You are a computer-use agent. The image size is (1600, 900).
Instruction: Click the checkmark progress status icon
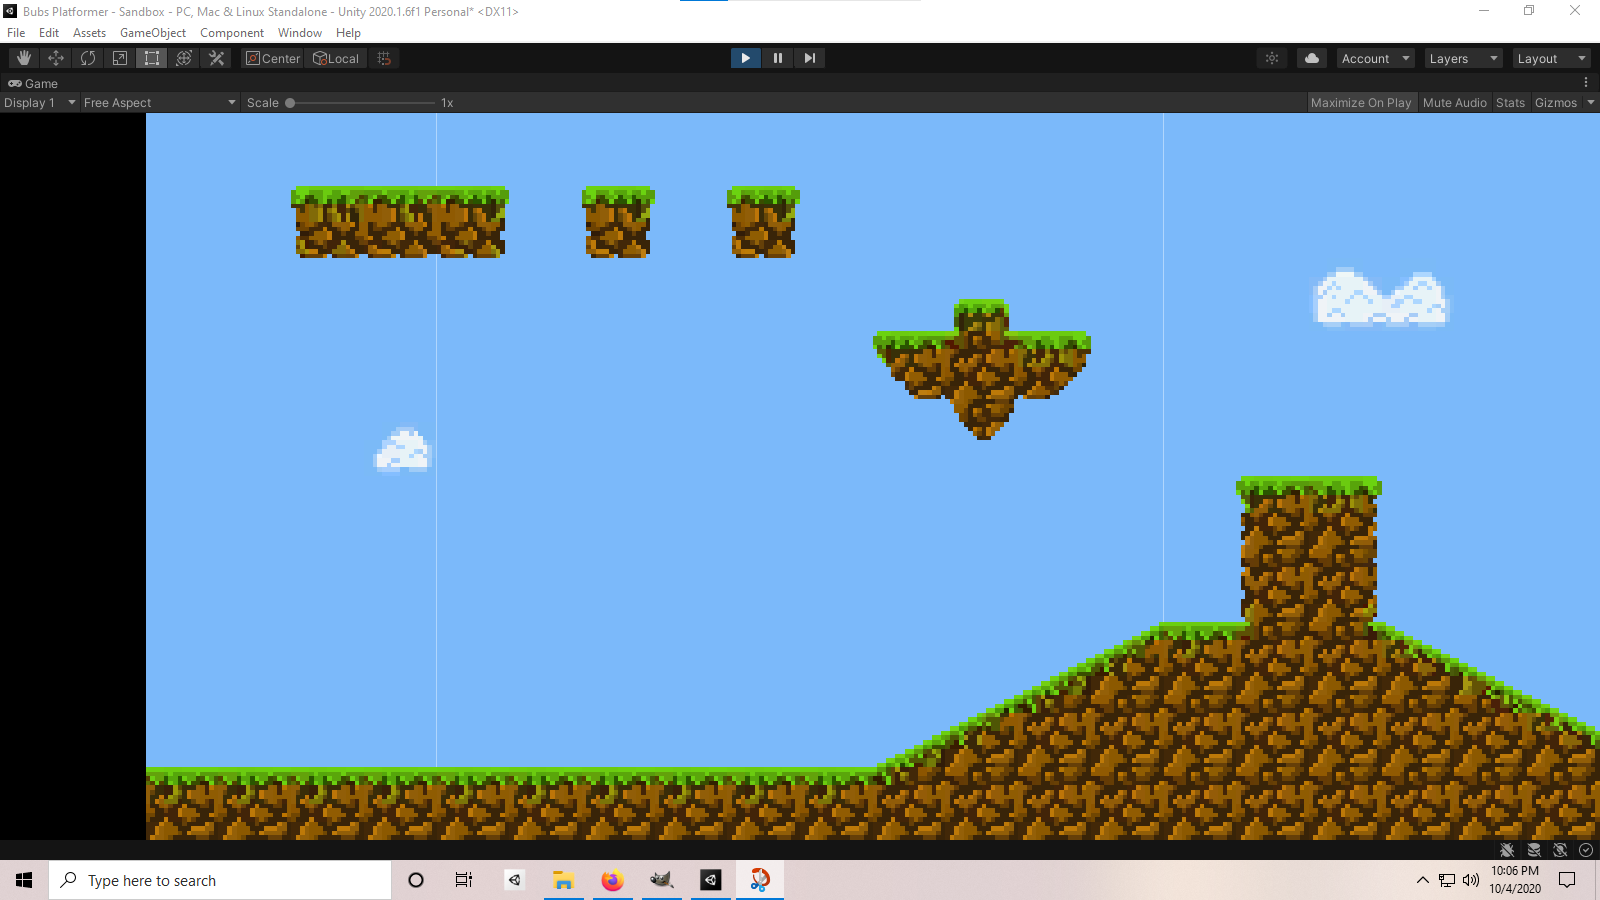tap(1586, 850)
